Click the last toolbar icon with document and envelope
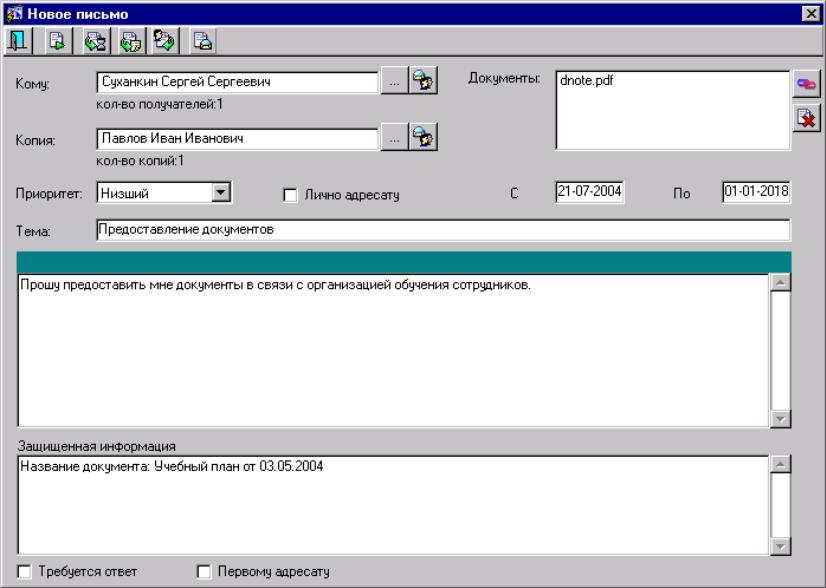The height and width of the screenshot is (588, 826). [x=202, y=41]
